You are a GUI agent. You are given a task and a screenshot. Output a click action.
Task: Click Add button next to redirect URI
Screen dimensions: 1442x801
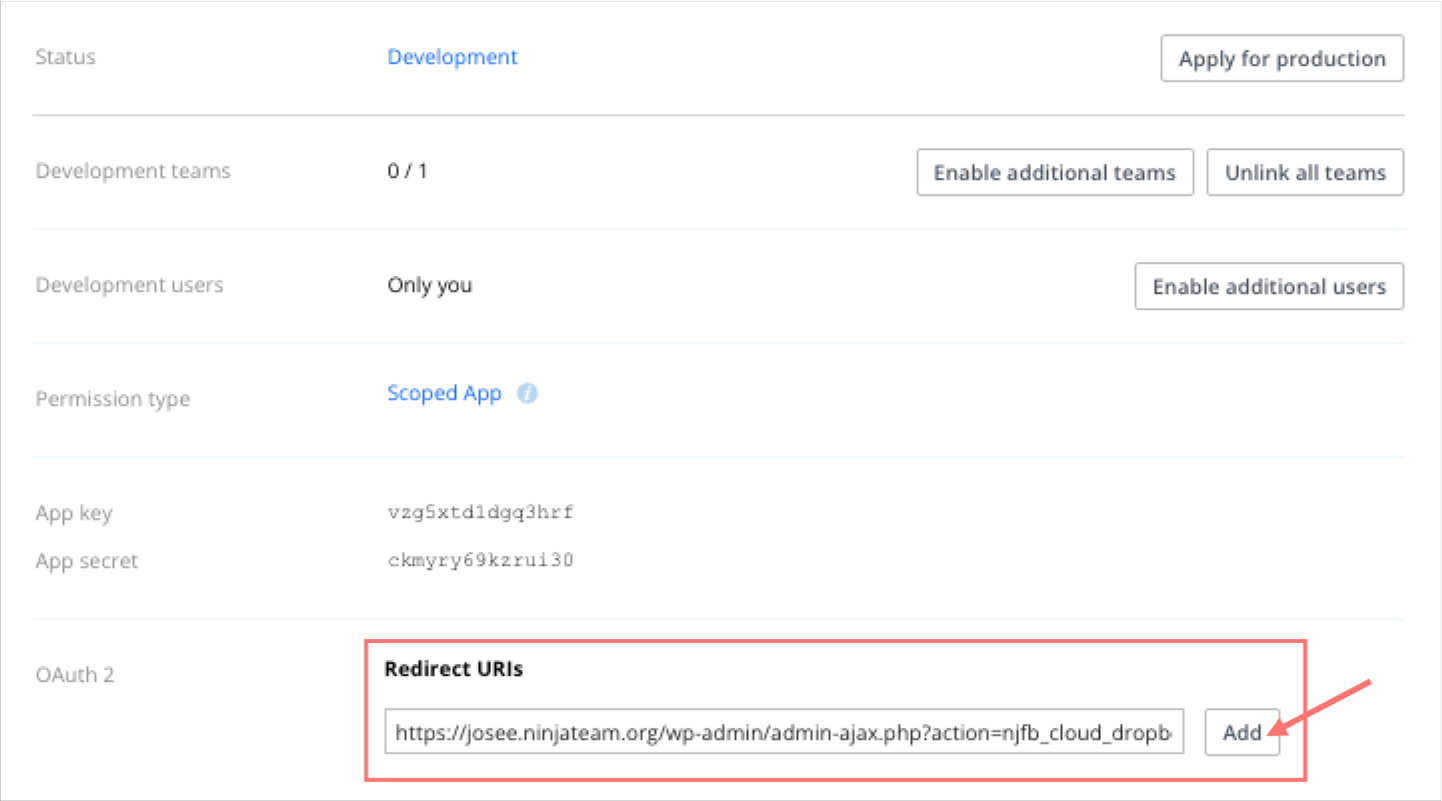coord(1241,732)
